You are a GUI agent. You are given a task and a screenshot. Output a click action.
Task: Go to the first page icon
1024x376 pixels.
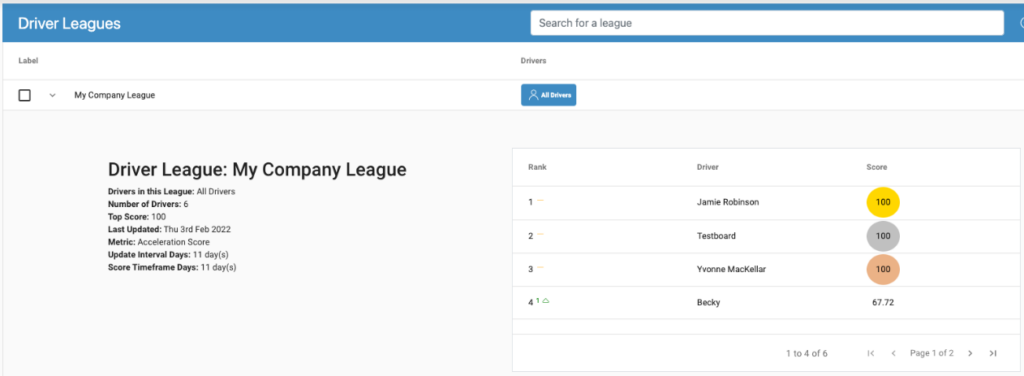pyautogui.click(x=871, y=353)
